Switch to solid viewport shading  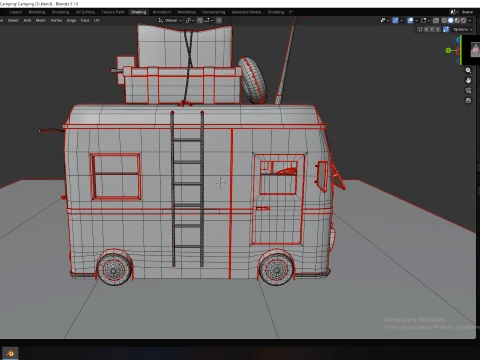(x=450, y=20)
